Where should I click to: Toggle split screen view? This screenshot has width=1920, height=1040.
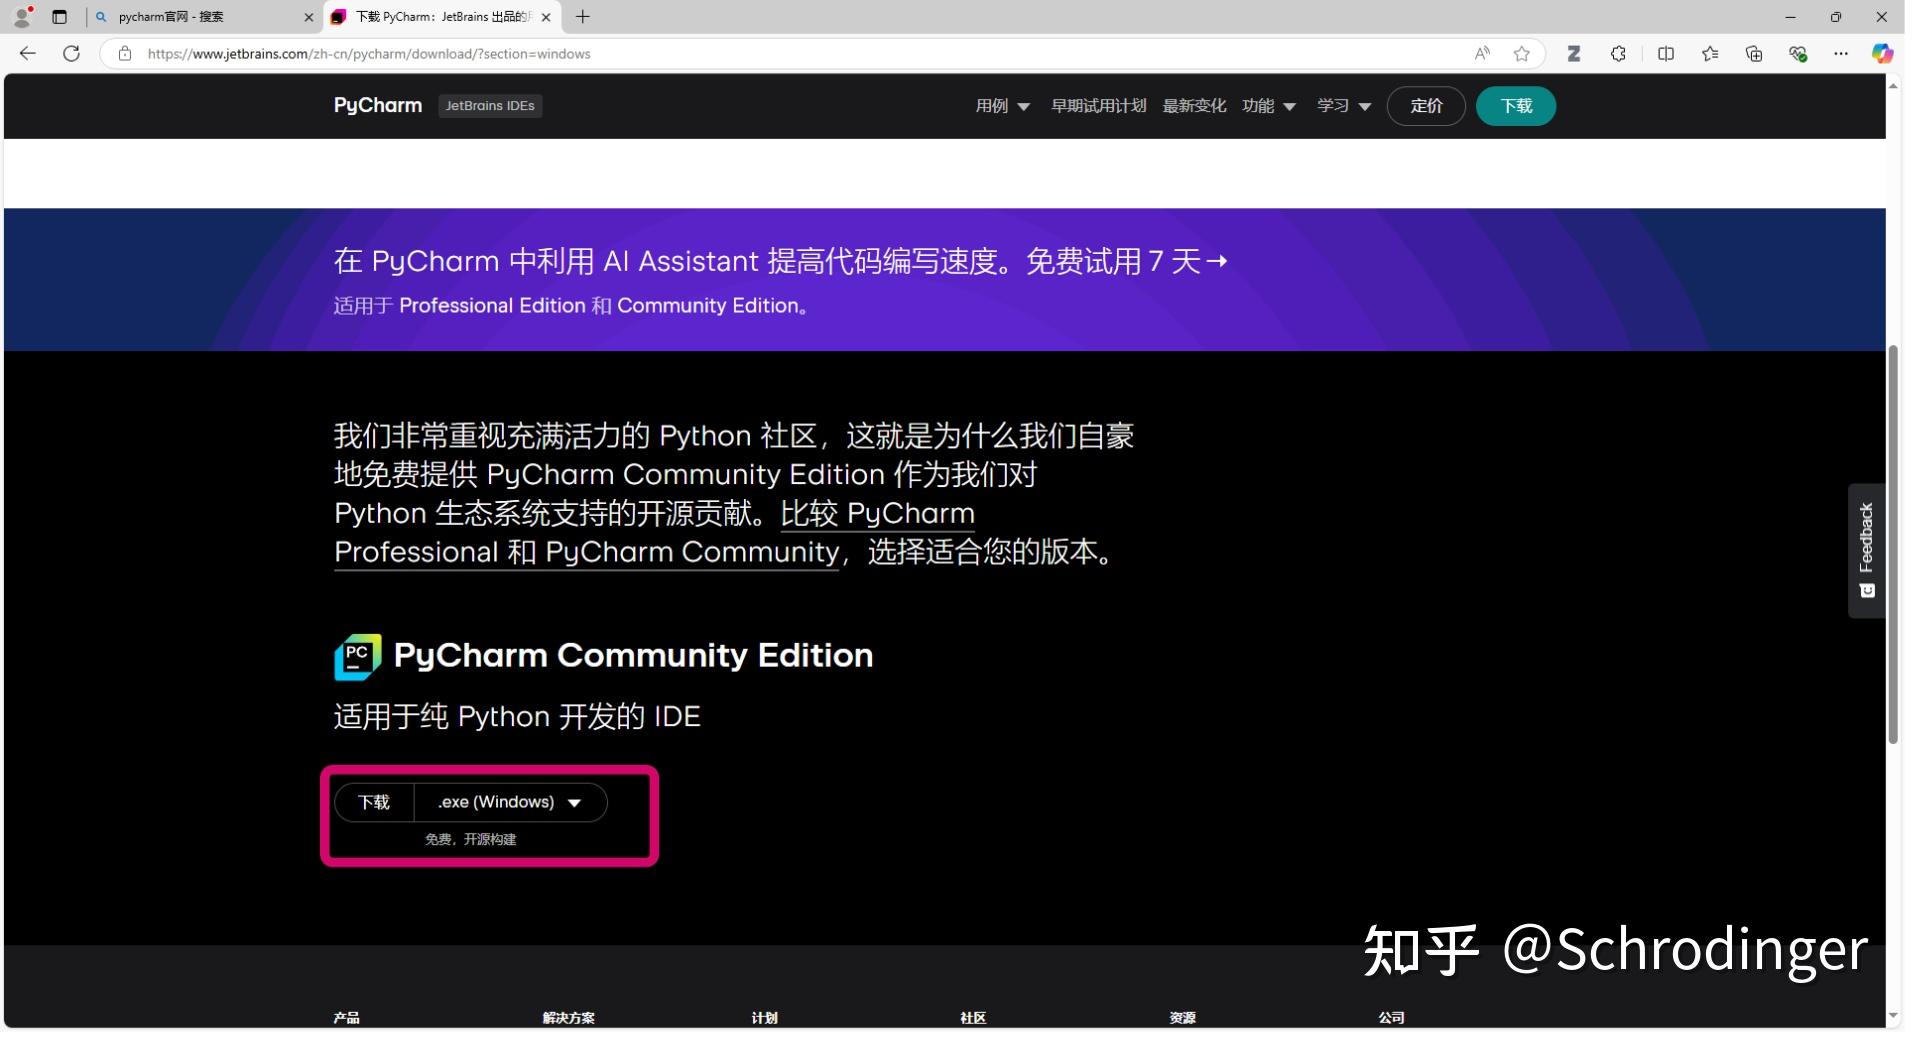[1665, 53]
